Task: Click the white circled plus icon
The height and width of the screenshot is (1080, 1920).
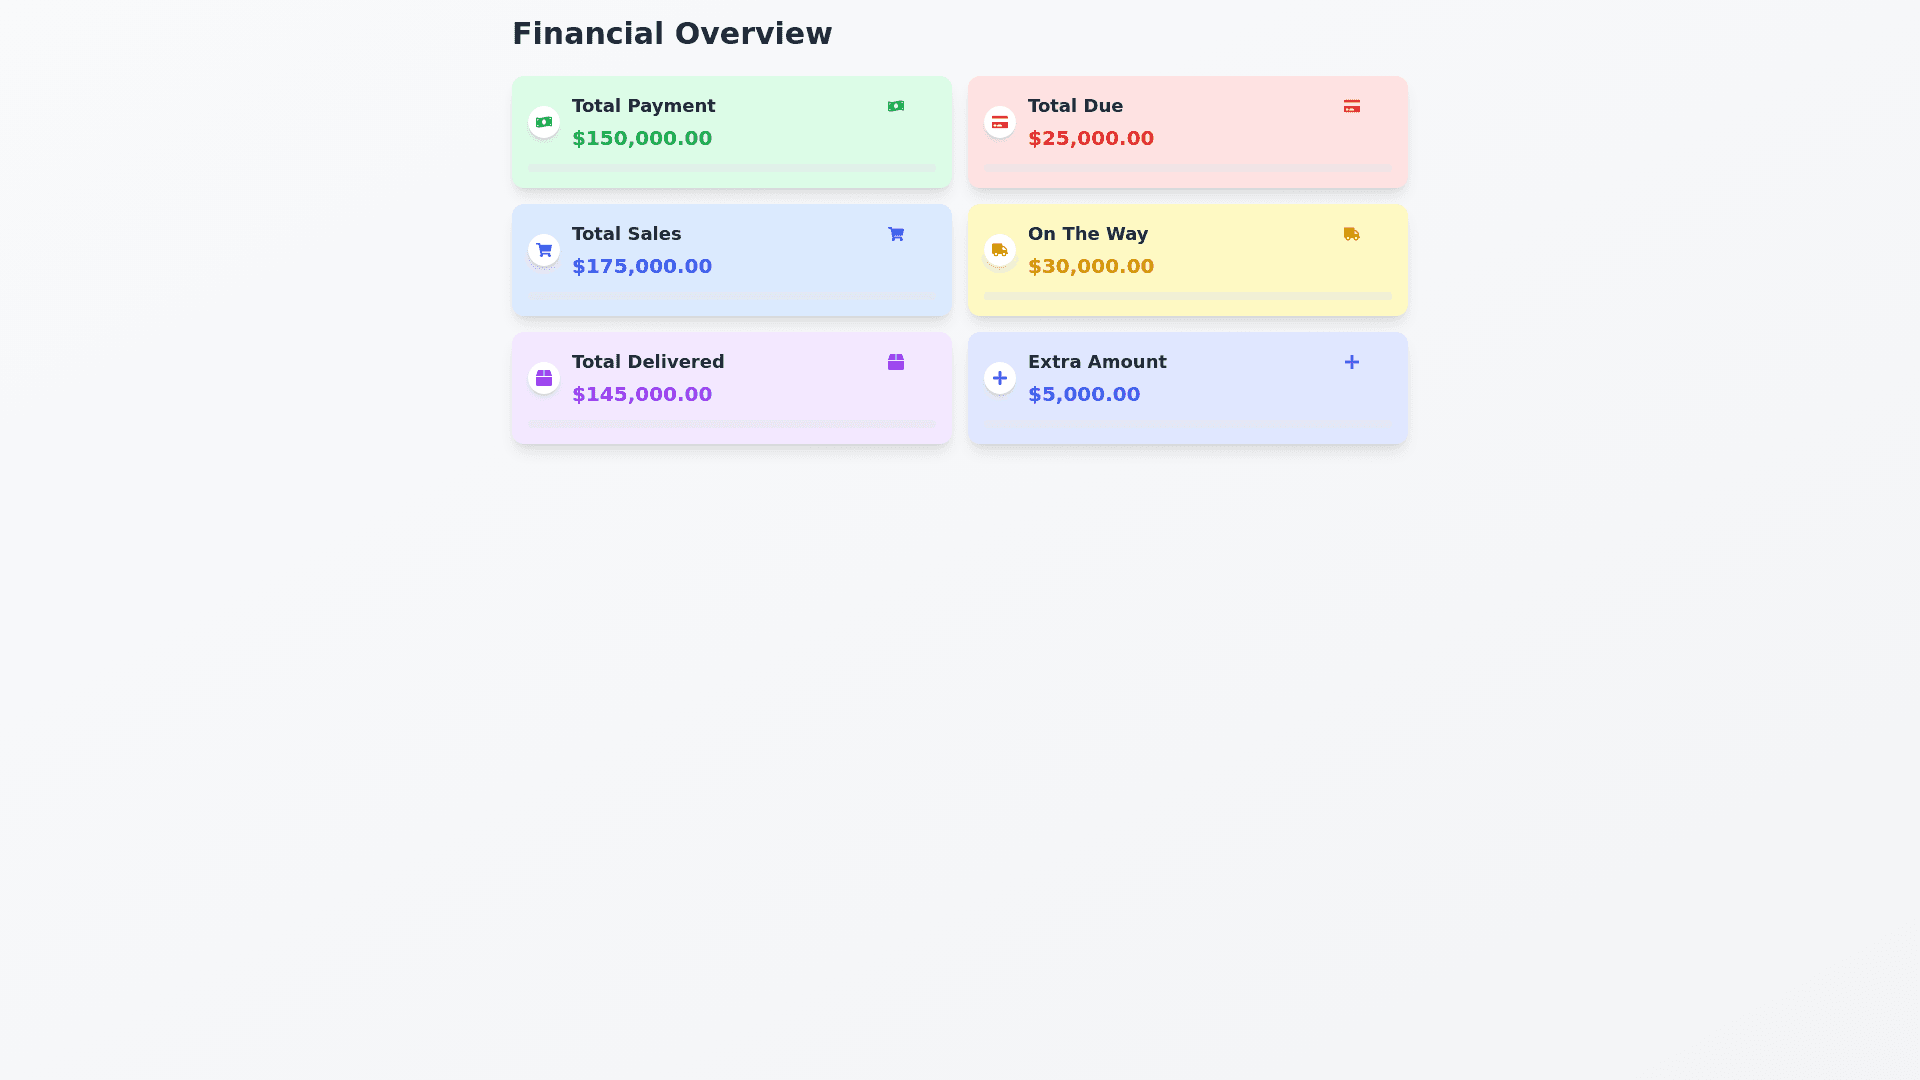Action: click(x=1000, y=378)
